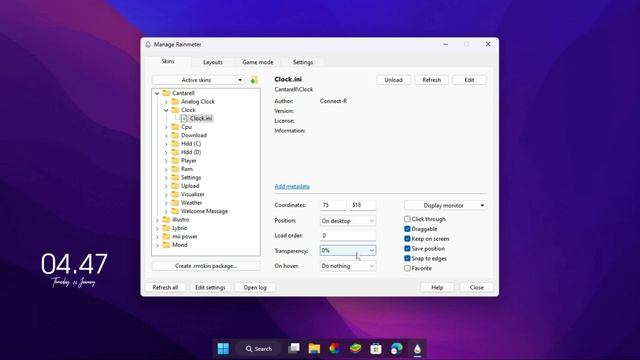
Task: Expand the Analog Clock folder
Action: click(x=166, y=102)
